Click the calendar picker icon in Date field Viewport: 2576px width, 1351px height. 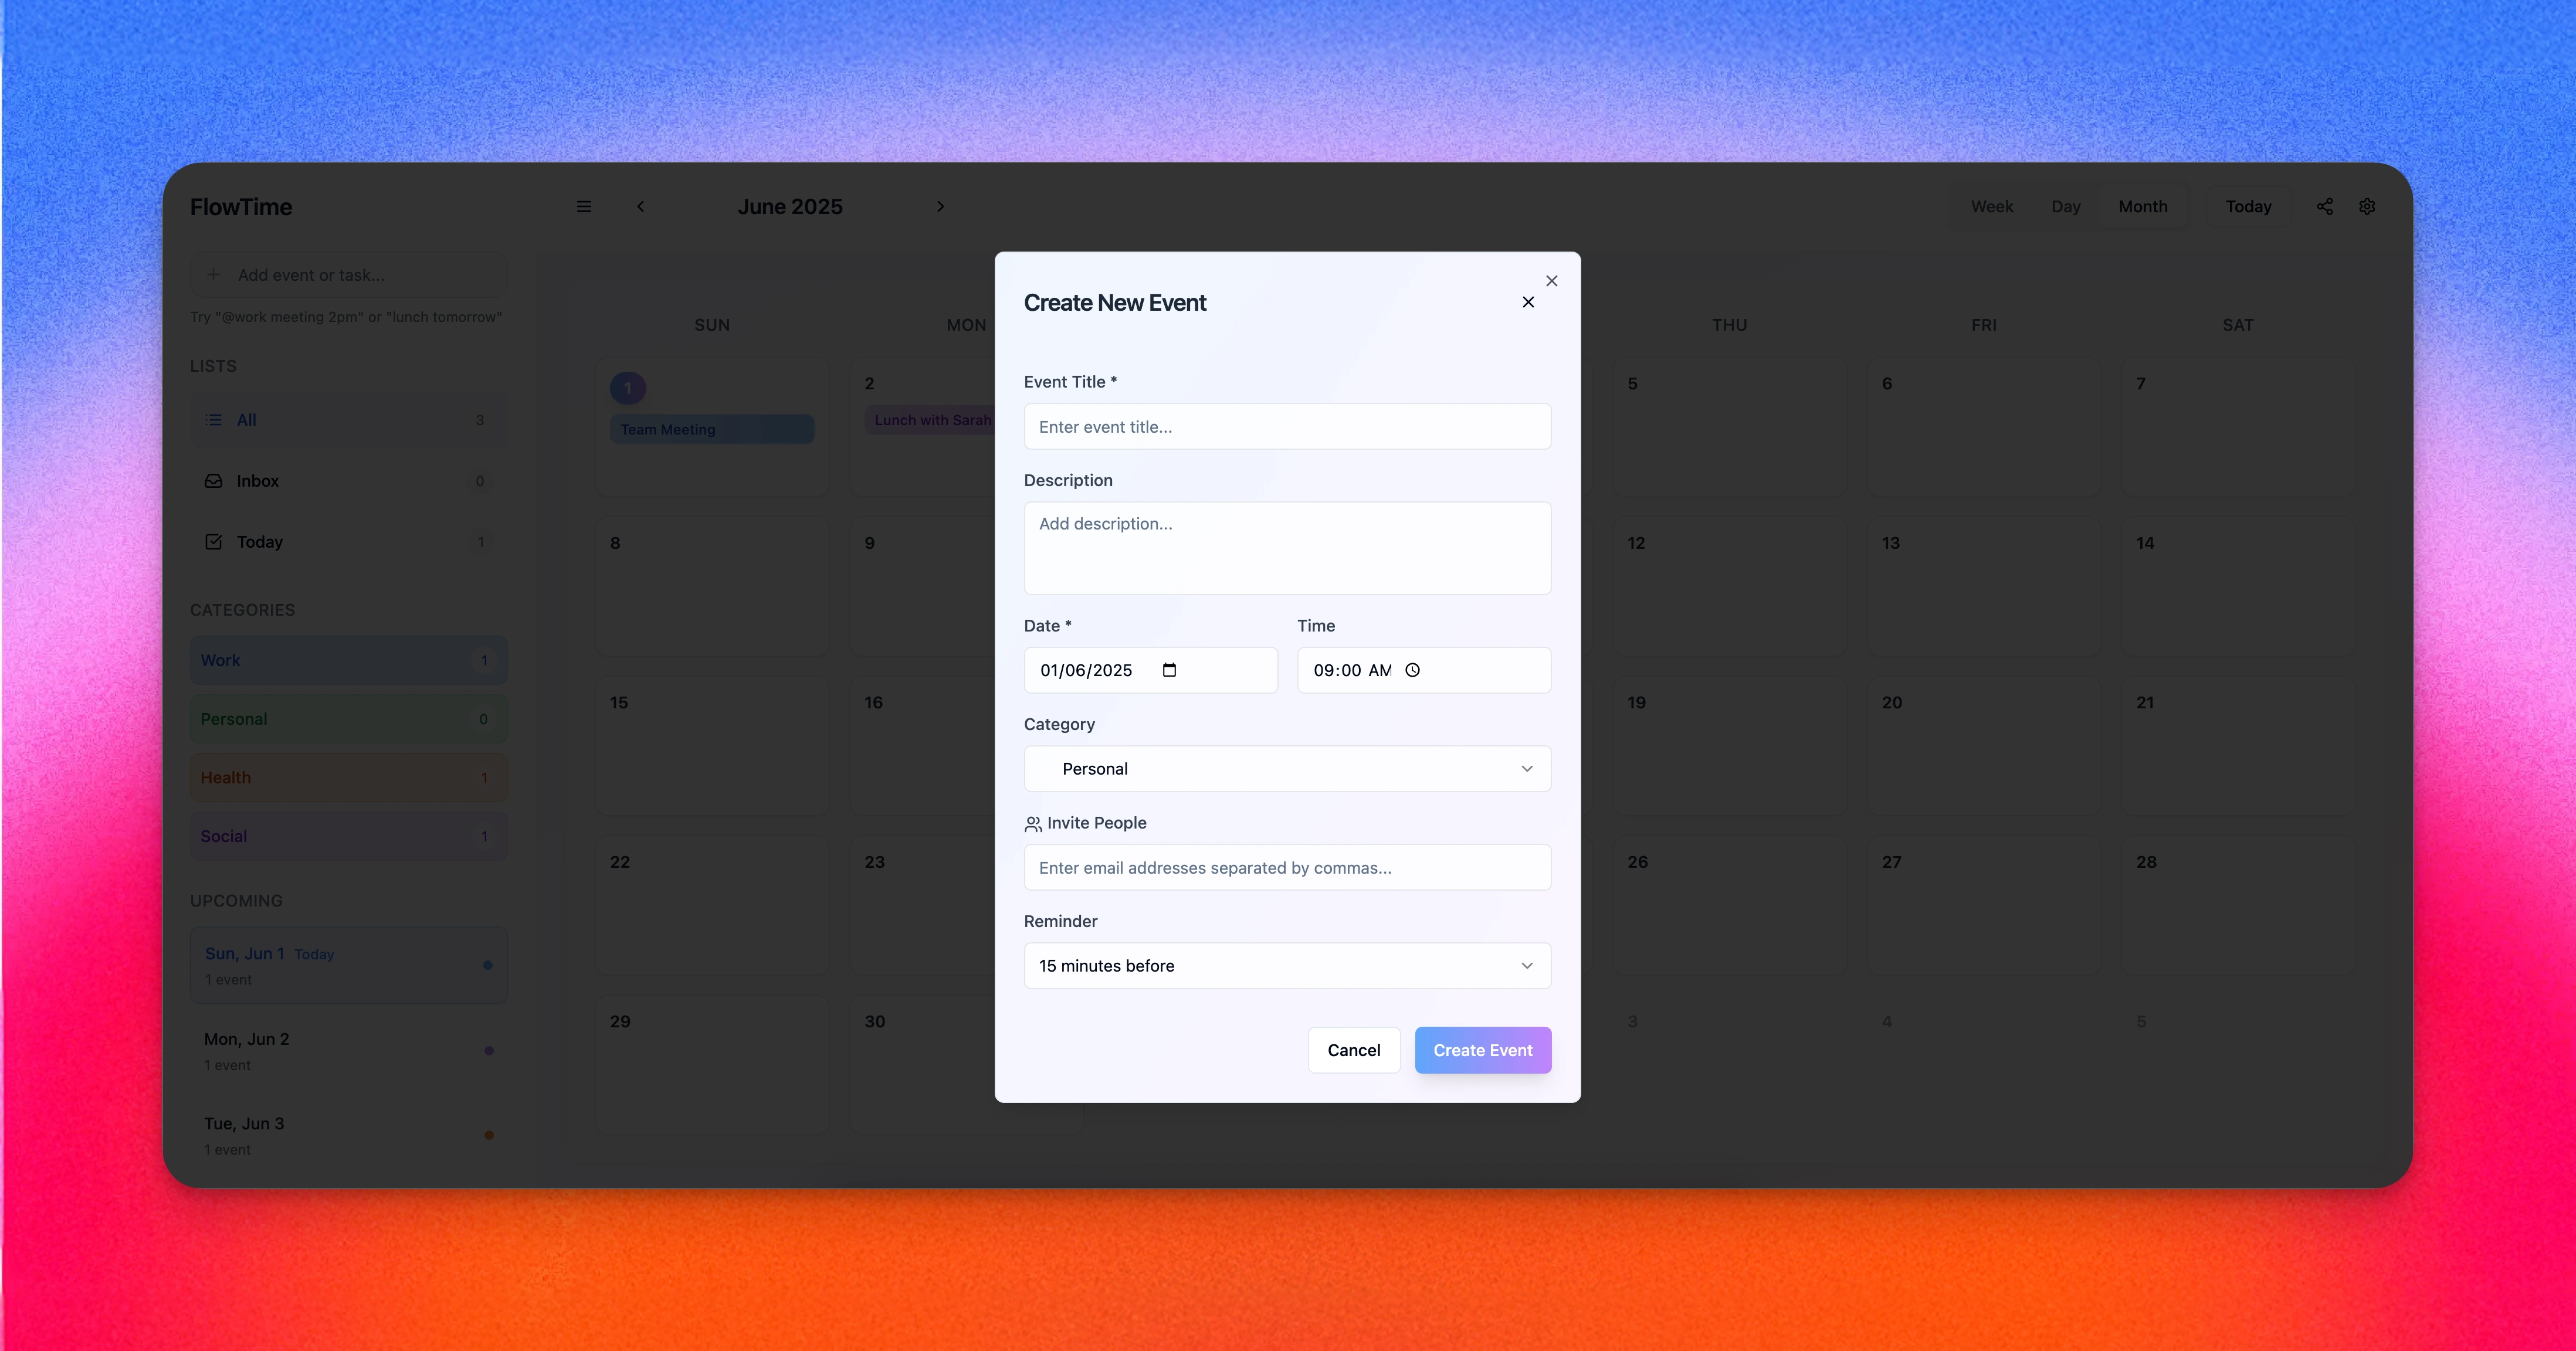pyautogui.click(x=1169, y=670)
